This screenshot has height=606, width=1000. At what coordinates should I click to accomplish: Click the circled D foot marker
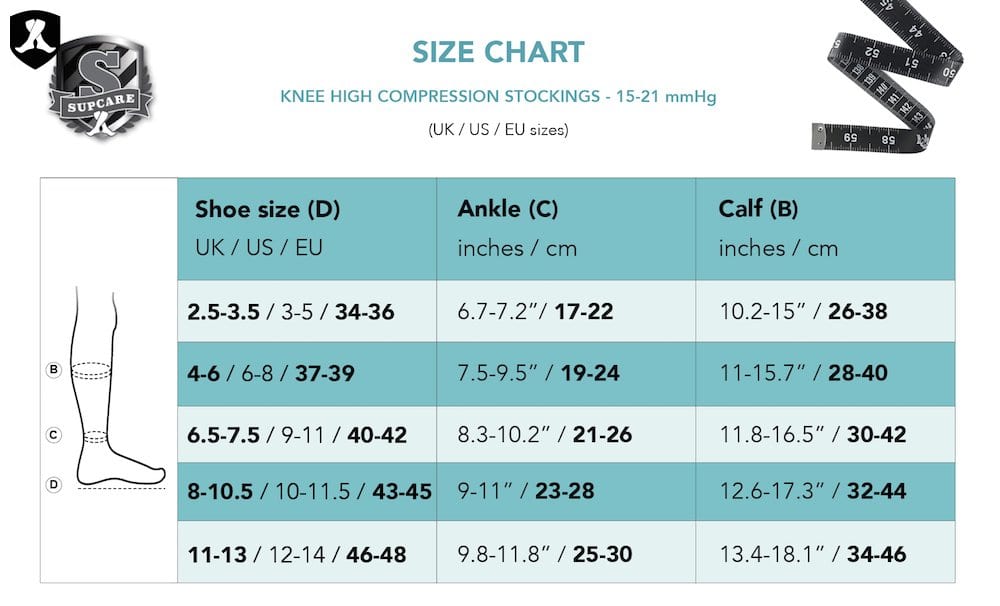[54, 485]
